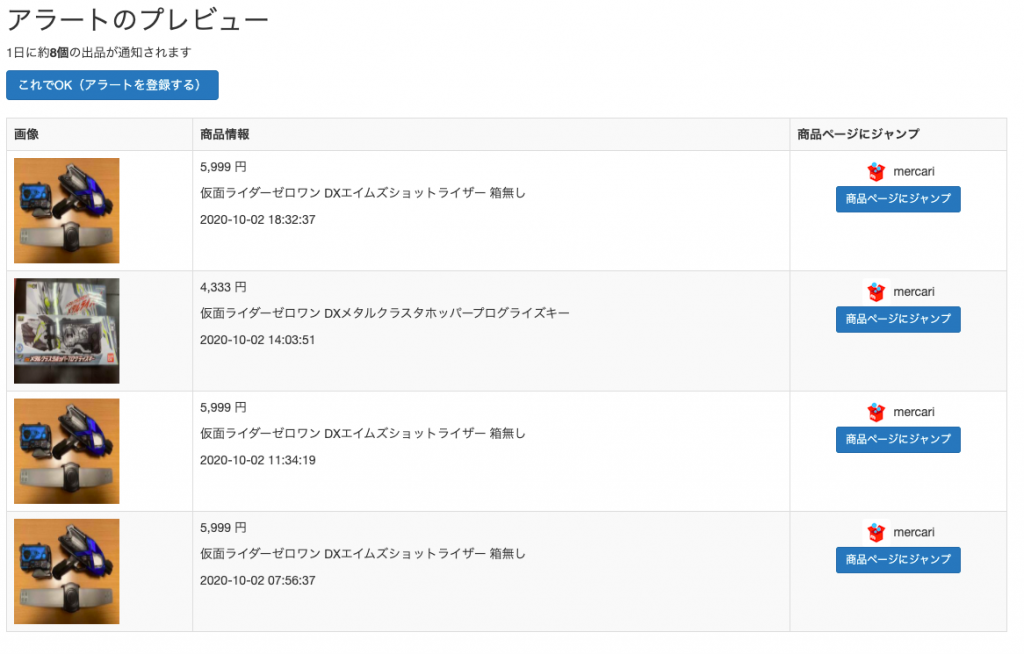Click the 4,333 円 price text
This screenshot has width=1024, height=654.
[223, 287]
